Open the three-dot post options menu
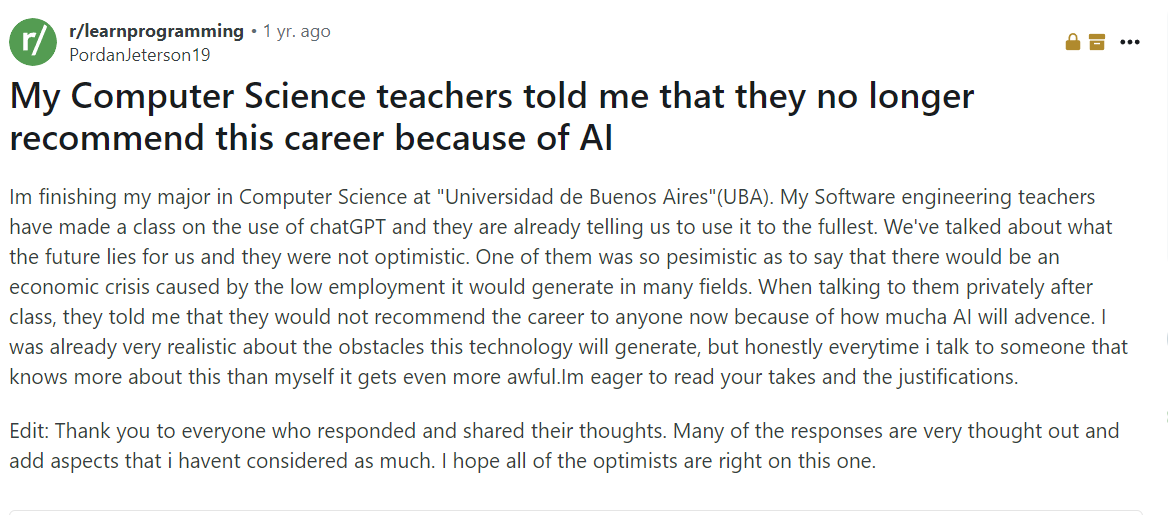 1130,42
